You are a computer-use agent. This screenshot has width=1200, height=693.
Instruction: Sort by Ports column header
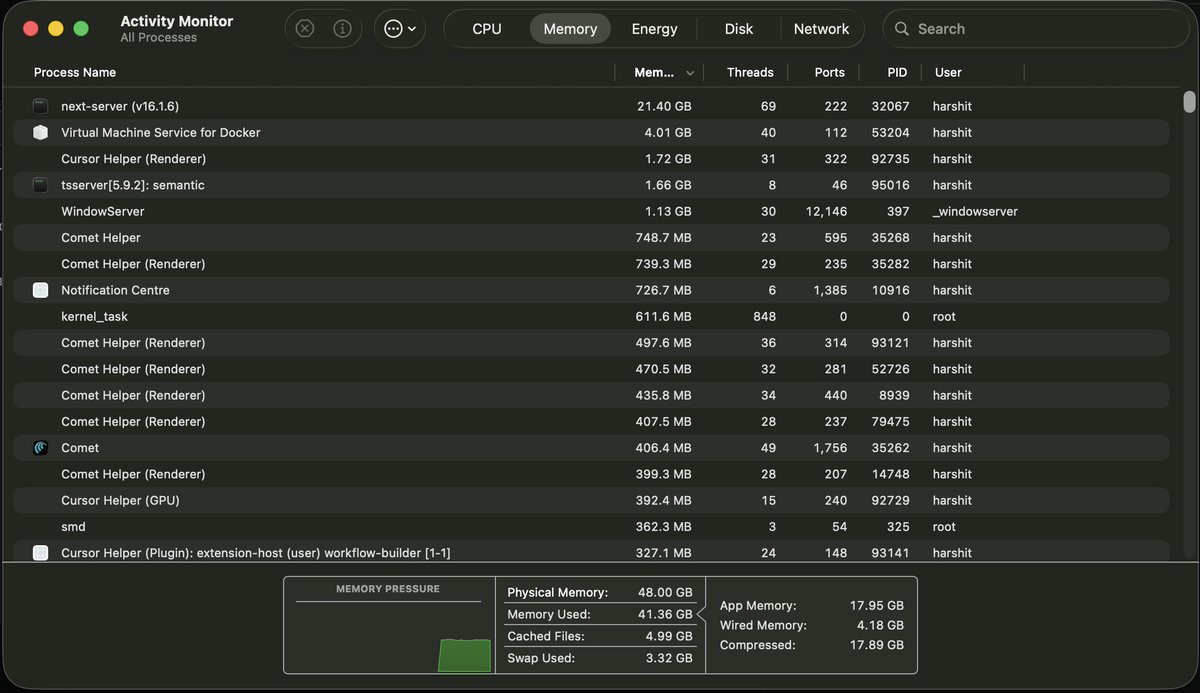pyautogui.click(x=829, y=72)
